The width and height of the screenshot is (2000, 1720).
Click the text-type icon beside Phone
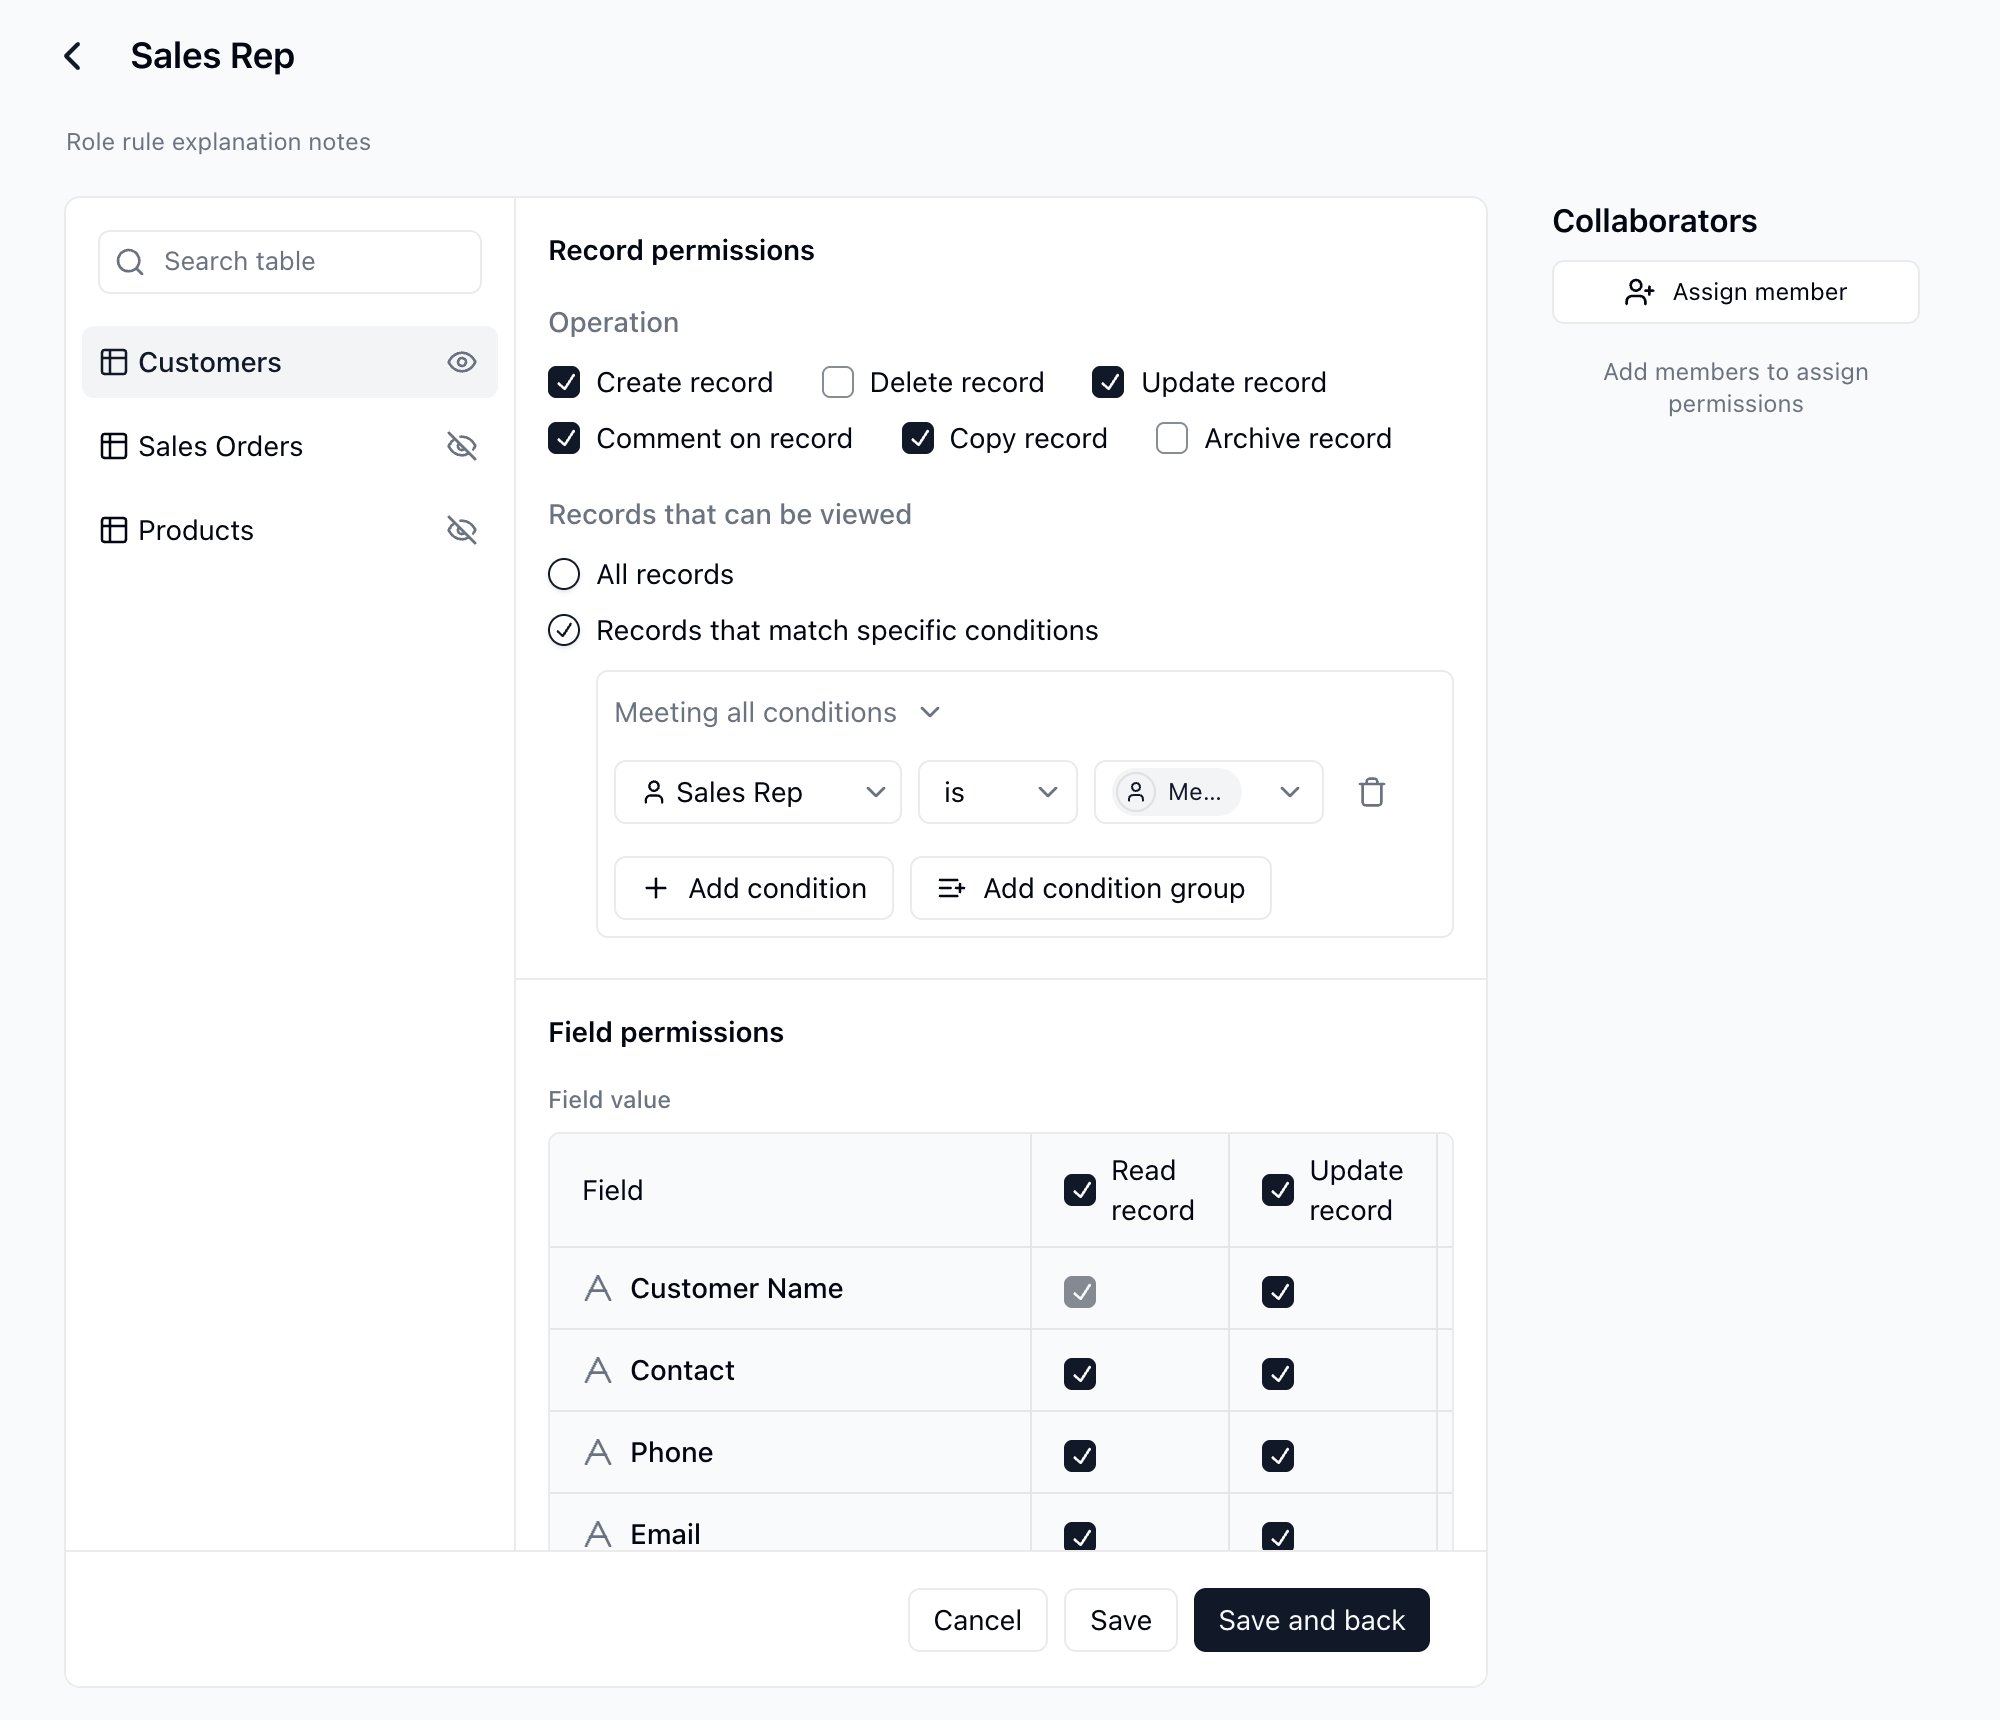(598, 1452)
